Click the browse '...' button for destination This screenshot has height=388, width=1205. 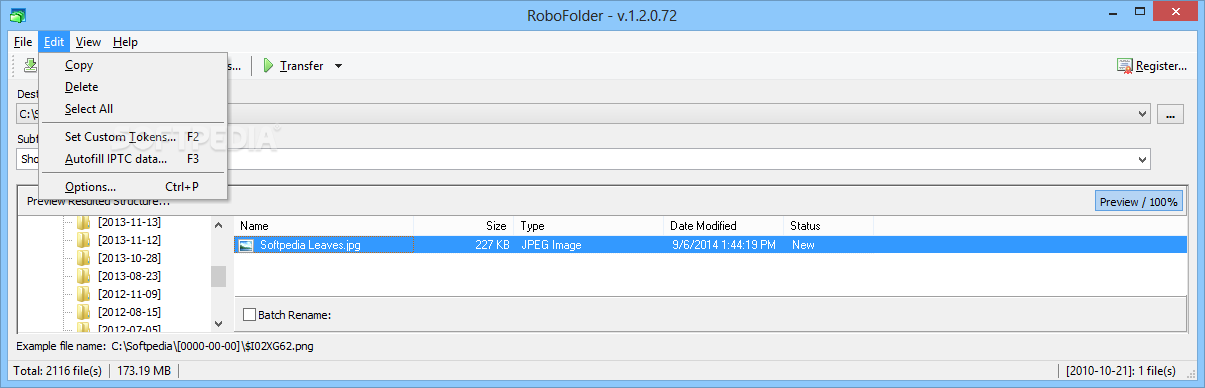tap(1171, 114)
